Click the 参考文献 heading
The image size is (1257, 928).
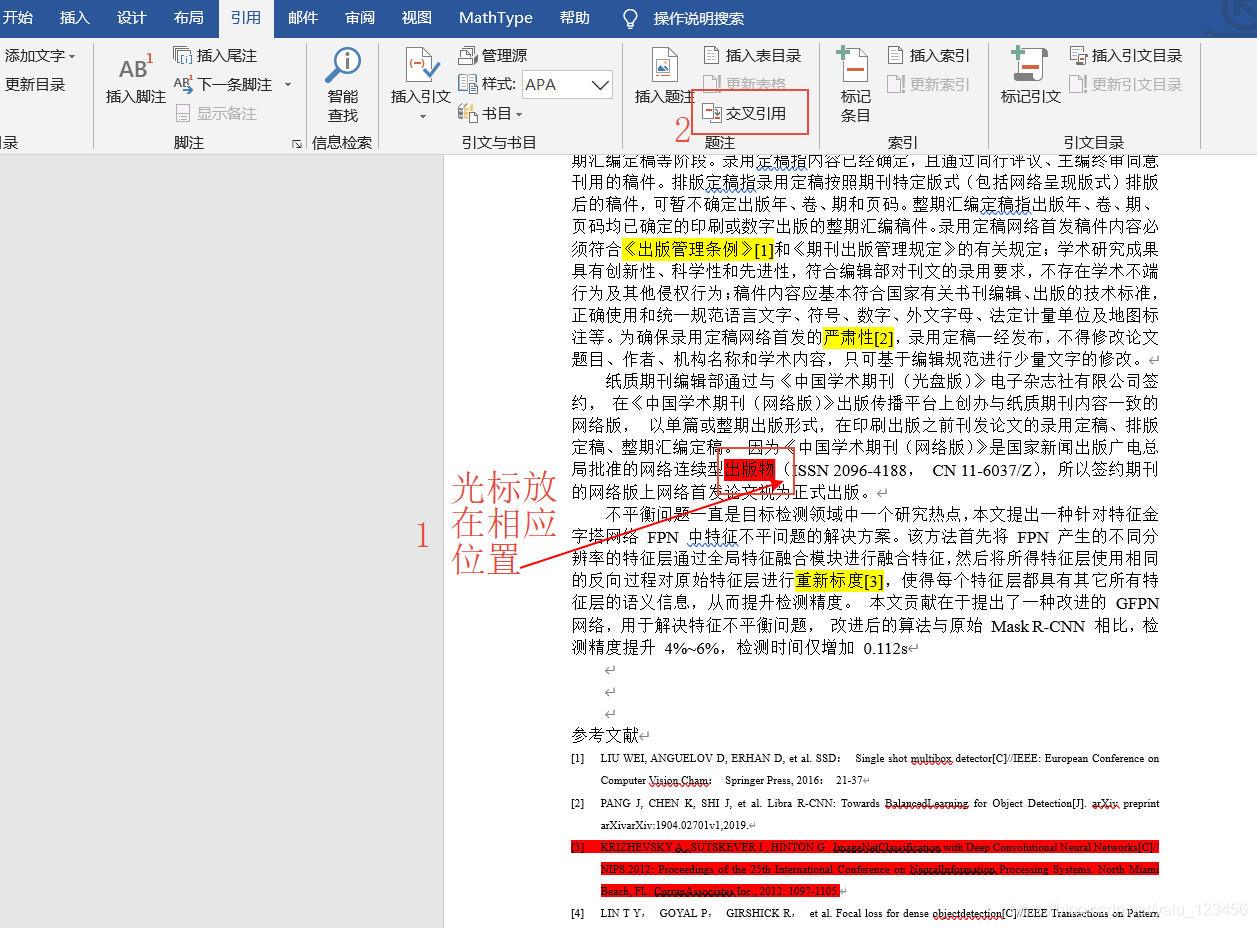click(605, 735)
